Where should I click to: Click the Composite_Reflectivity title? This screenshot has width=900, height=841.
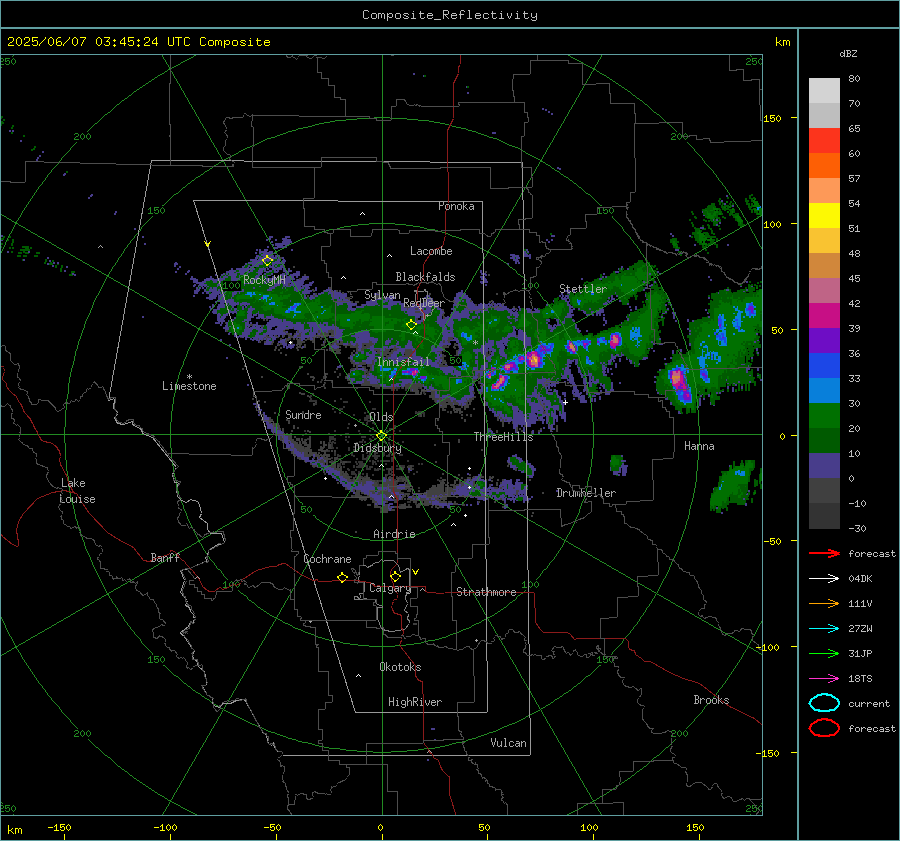pos(450,15)
